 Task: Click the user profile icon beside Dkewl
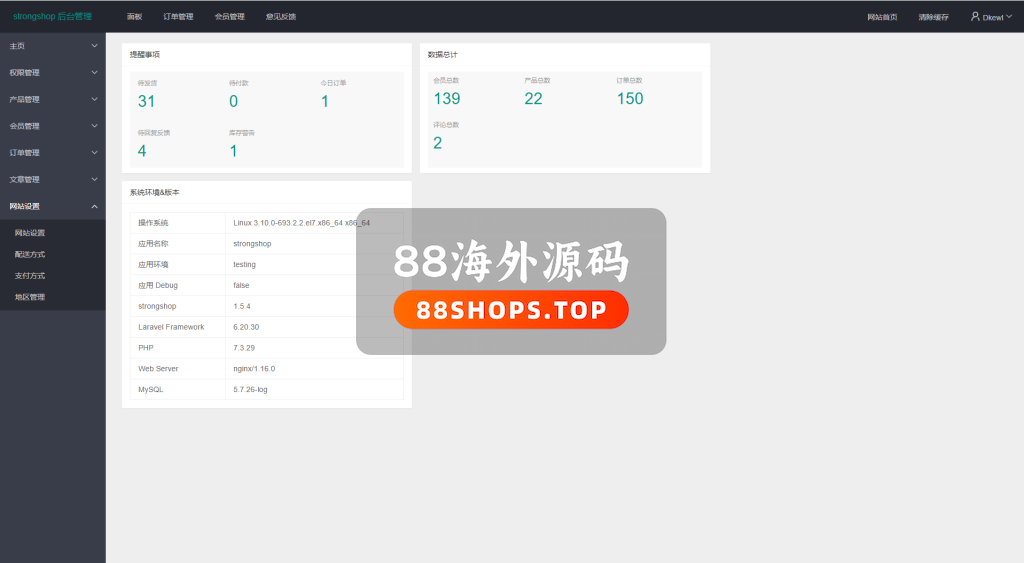click(975, 16)
